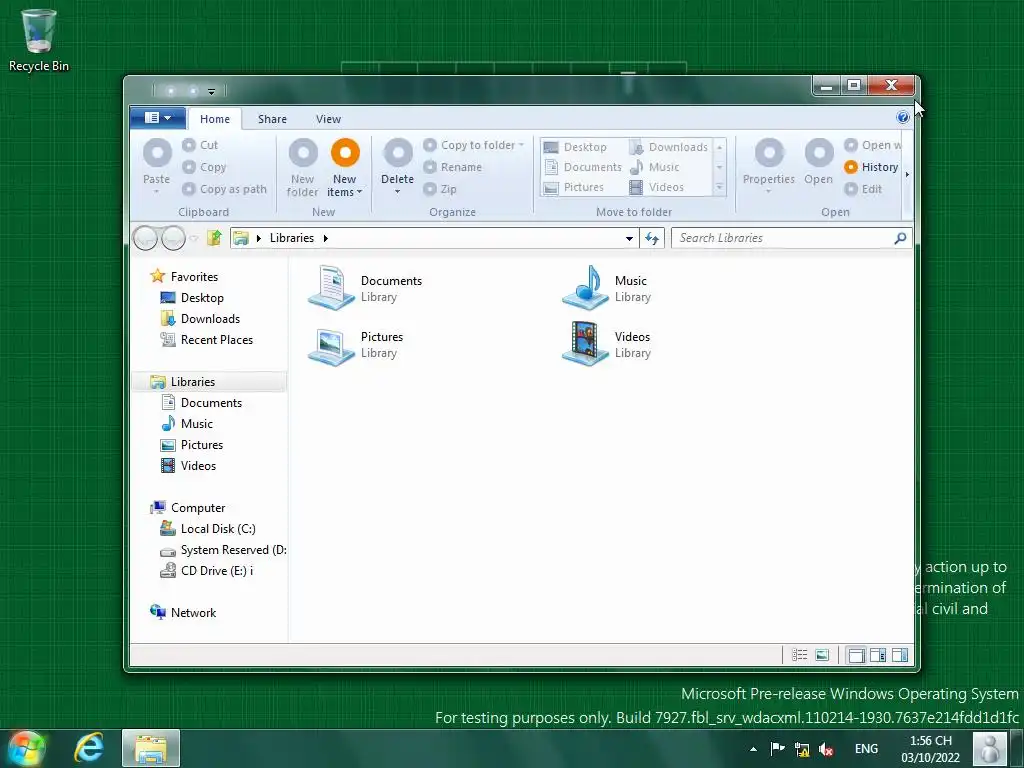Open the Copy to folder dropdown
1024x768 pixels.
tap(473, 145)
